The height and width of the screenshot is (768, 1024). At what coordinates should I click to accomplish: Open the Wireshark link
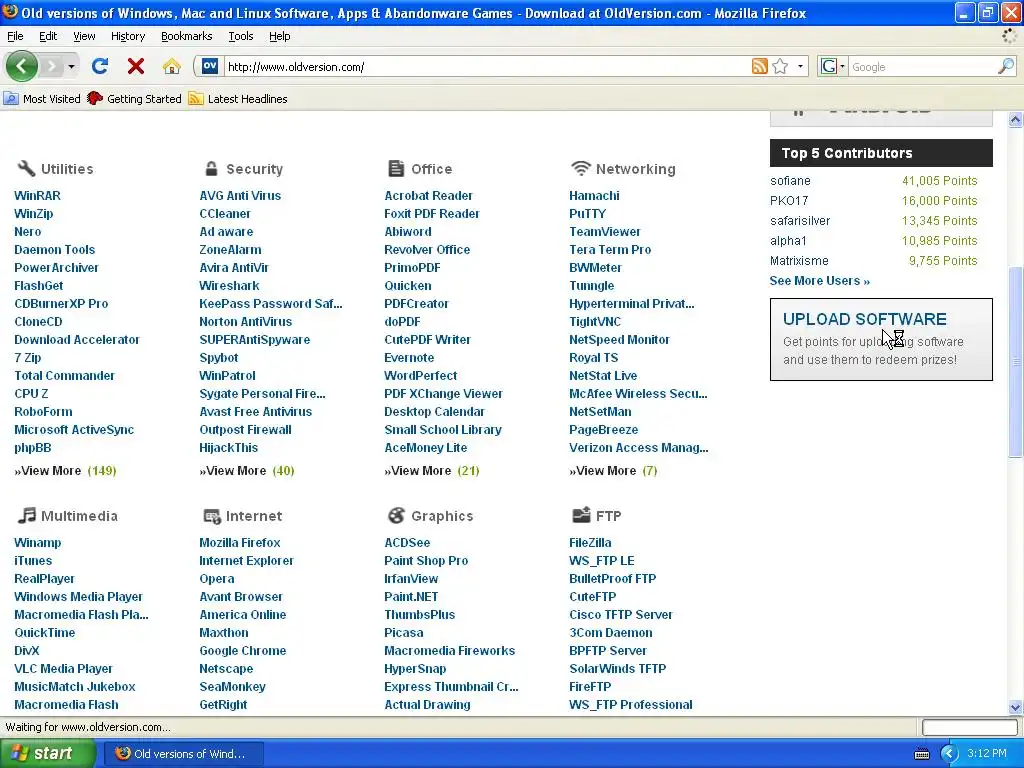click(x=229, y=285)
